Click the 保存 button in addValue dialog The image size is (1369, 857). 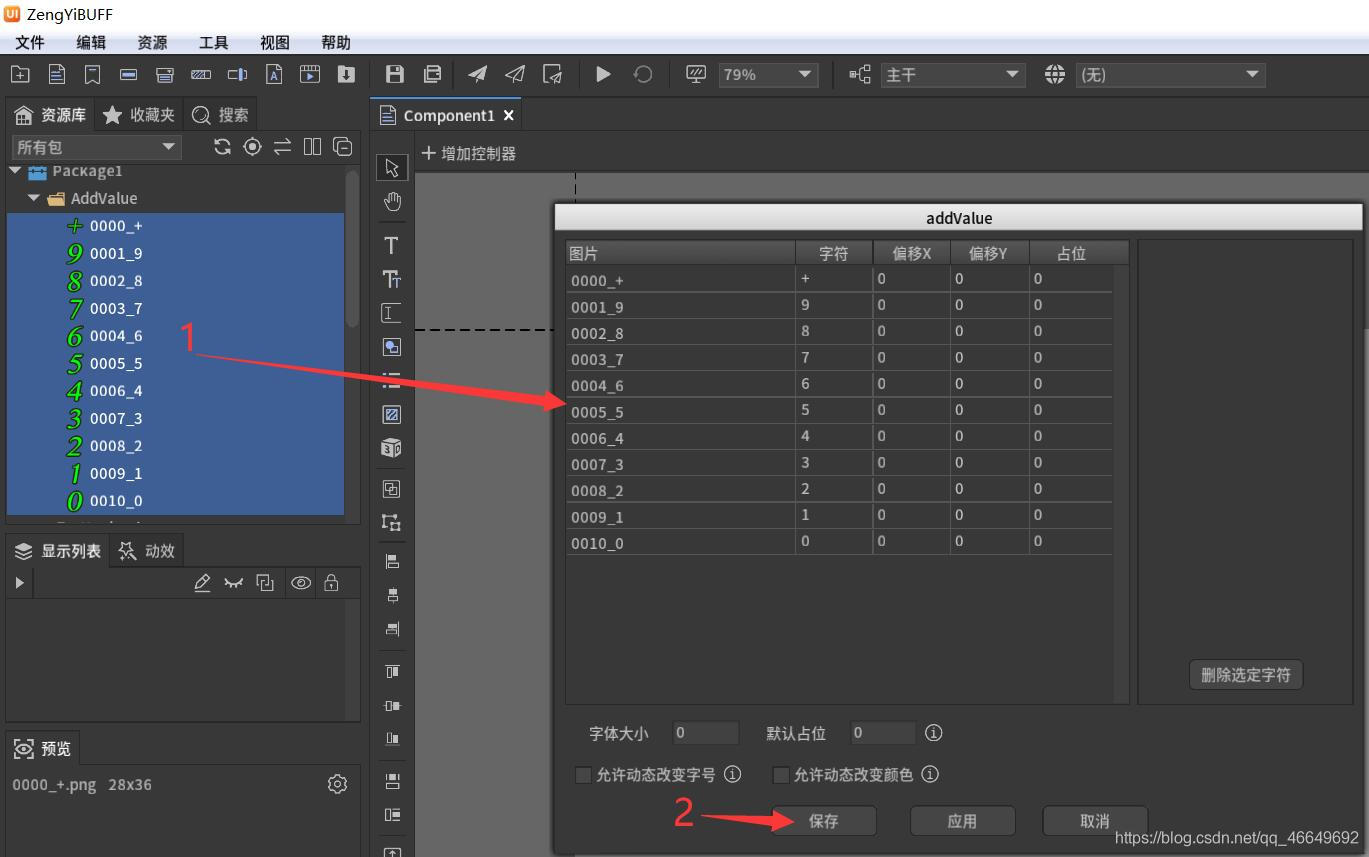pyautogui.click(x=823, y=821)
